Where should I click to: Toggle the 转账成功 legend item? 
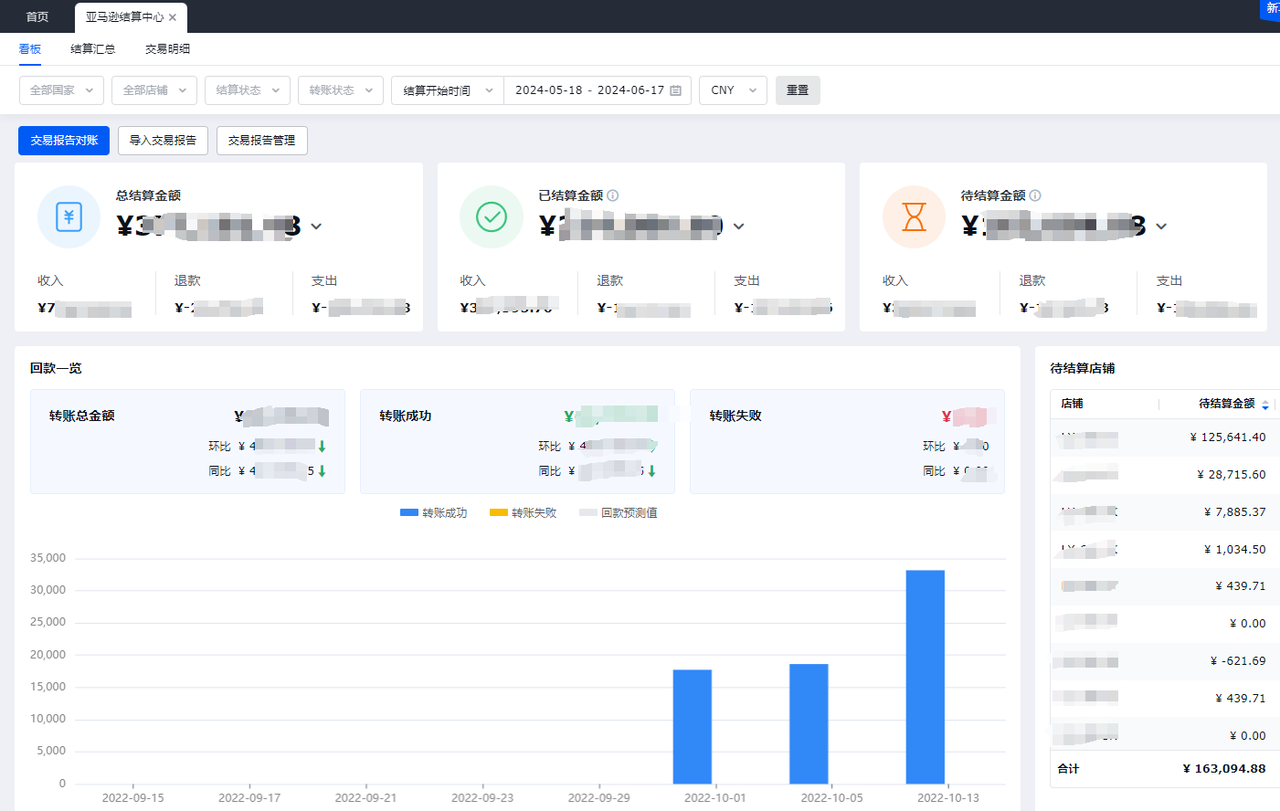(433, 513)
